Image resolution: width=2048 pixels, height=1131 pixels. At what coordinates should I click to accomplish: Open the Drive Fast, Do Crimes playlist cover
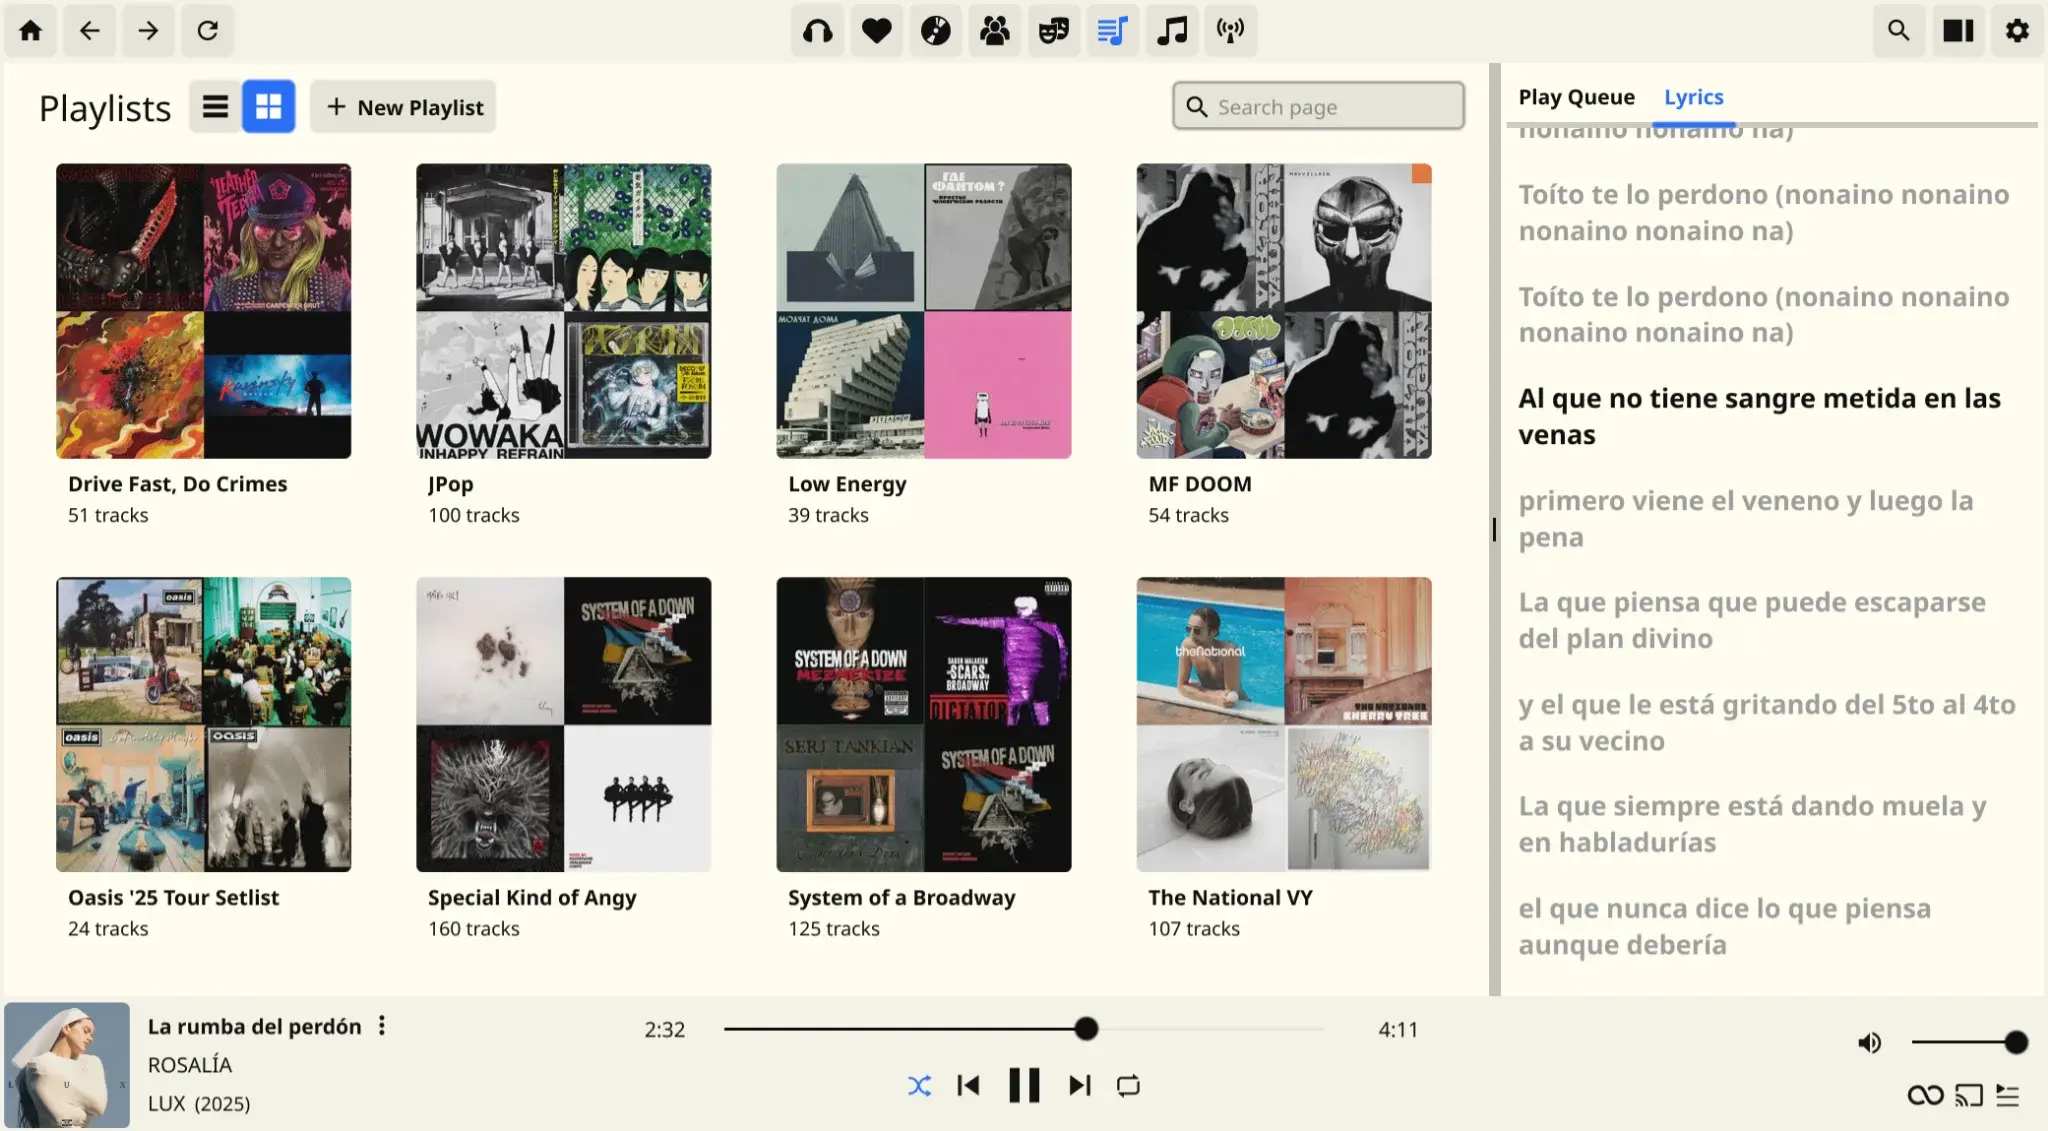click(204, 311)
